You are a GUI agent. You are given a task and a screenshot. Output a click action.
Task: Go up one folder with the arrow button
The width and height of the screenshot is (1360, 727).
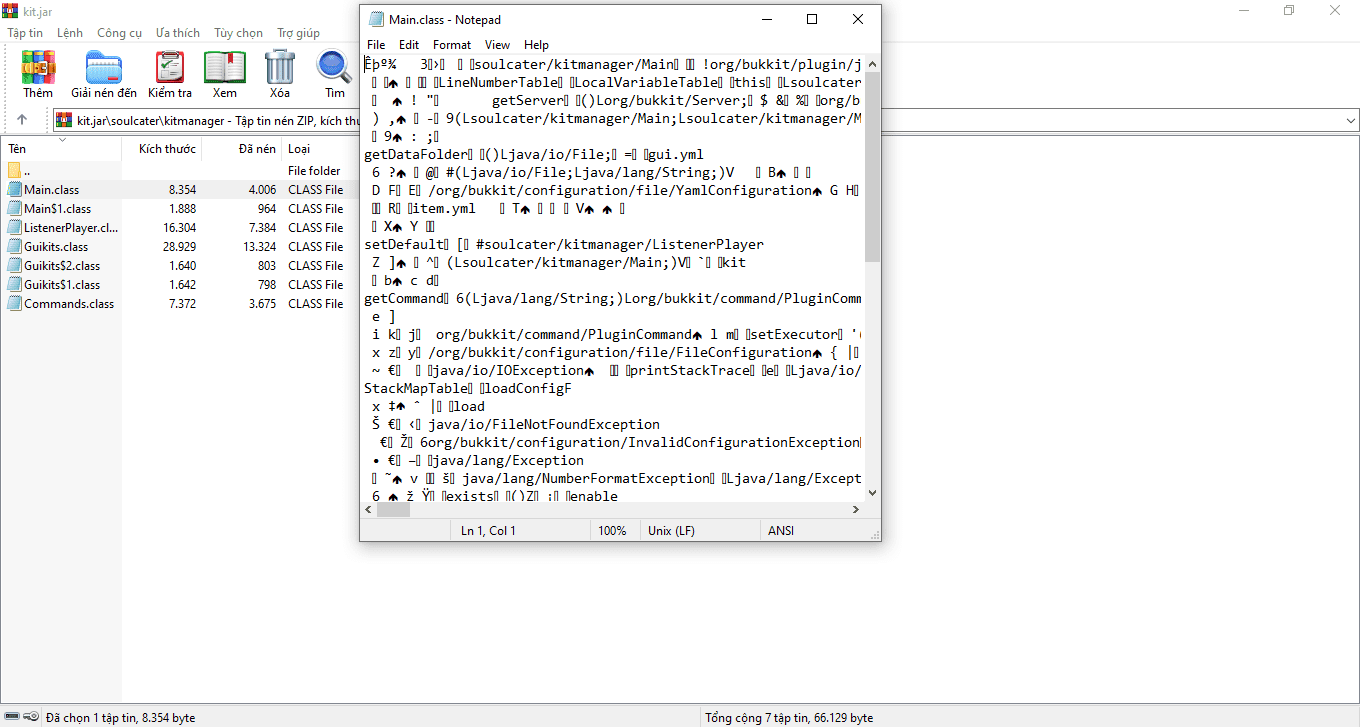pyautogui.click(x=22, y=120)
